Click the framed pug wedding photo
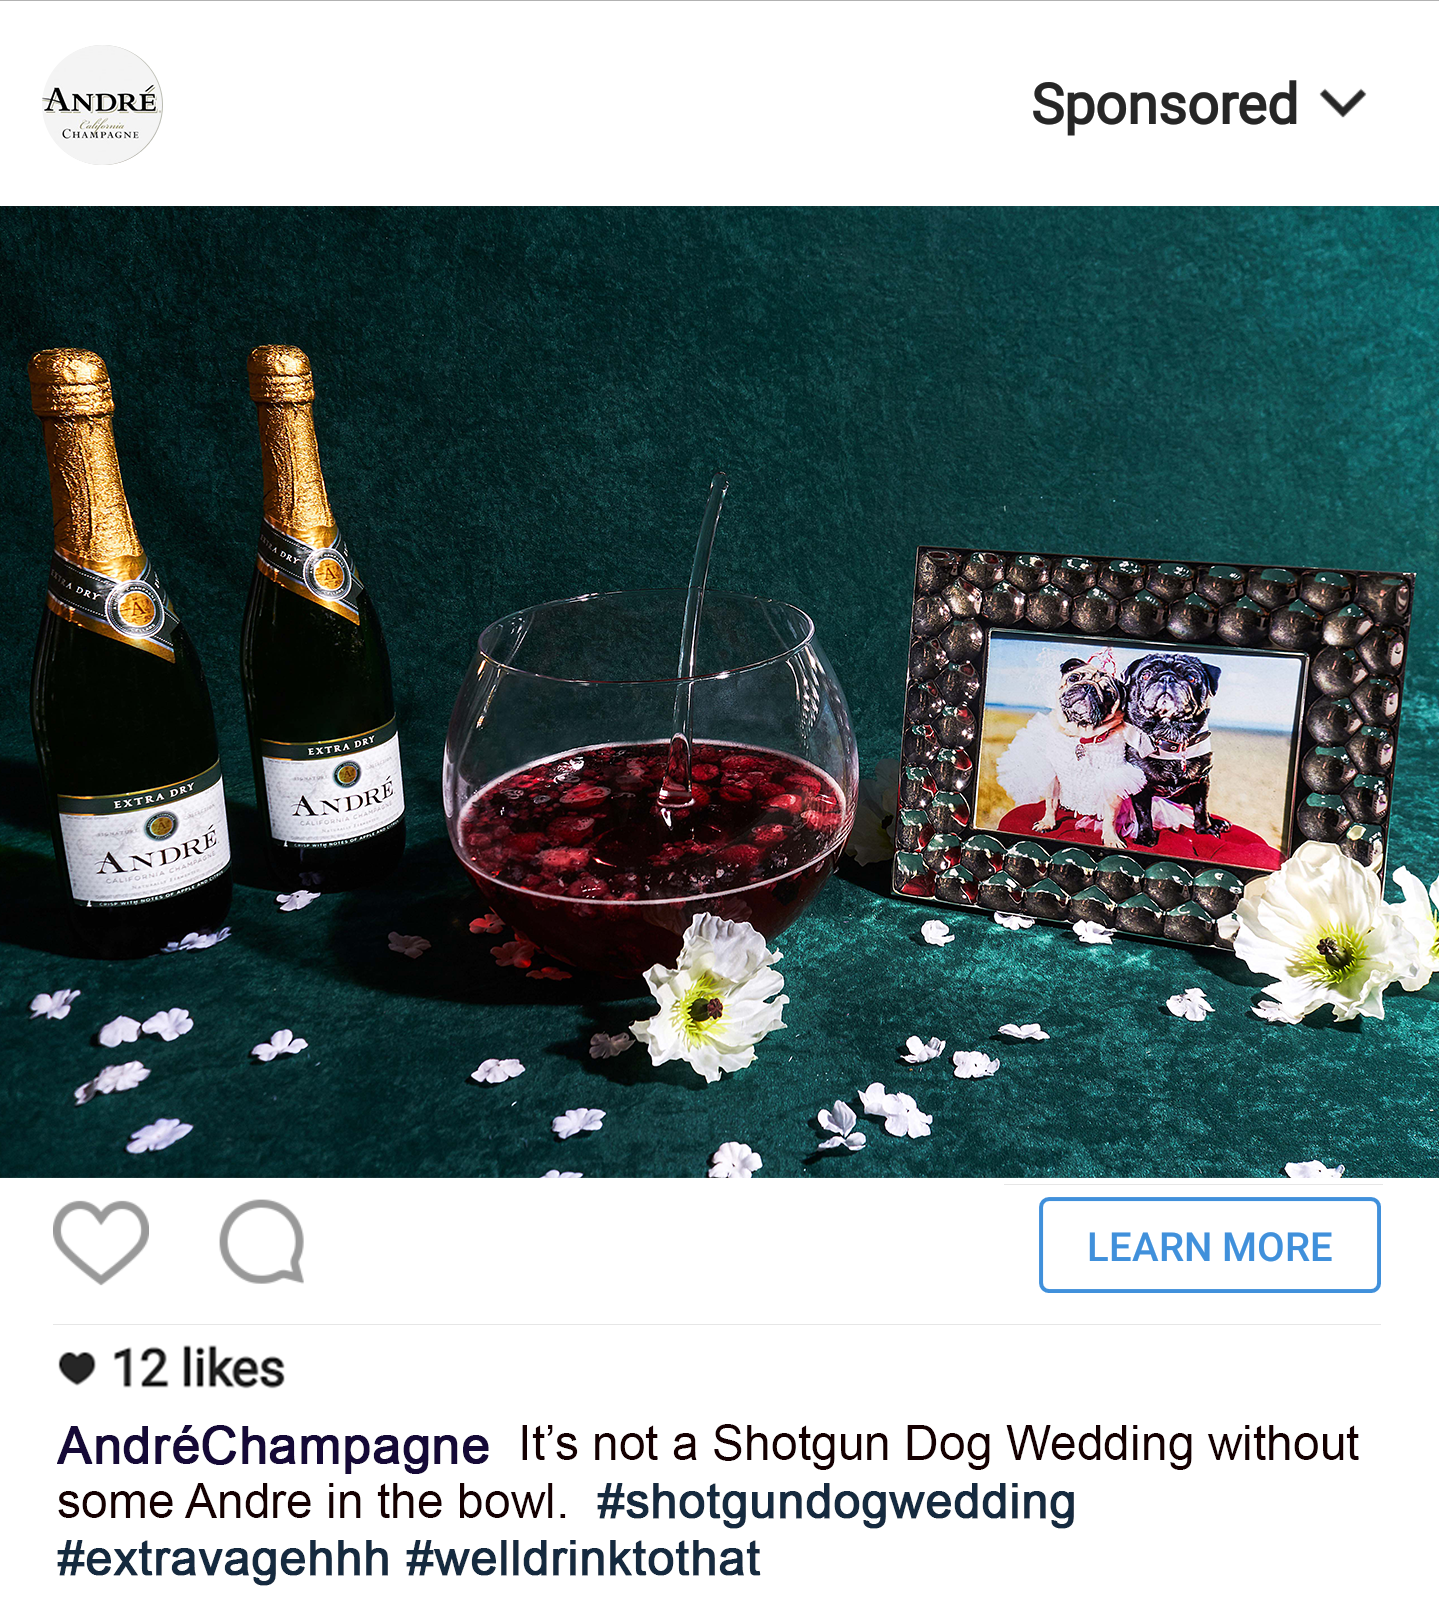 coord(1150,745)
